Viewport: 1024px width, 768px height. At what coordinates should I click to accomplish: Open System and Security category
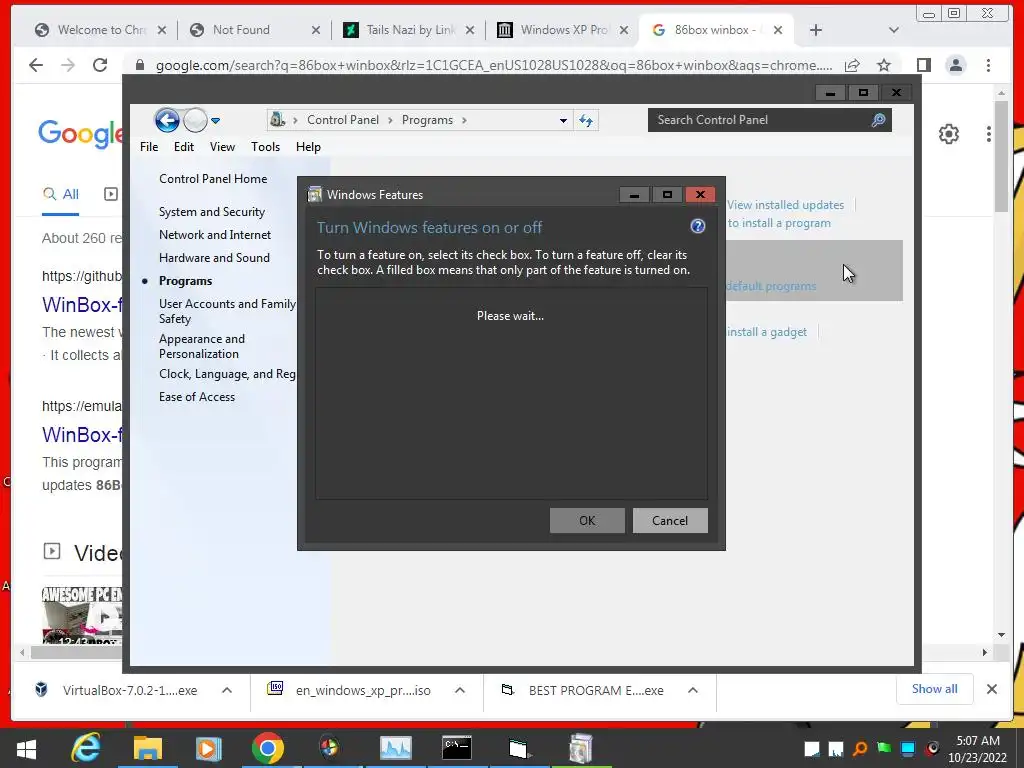[212, 212]
